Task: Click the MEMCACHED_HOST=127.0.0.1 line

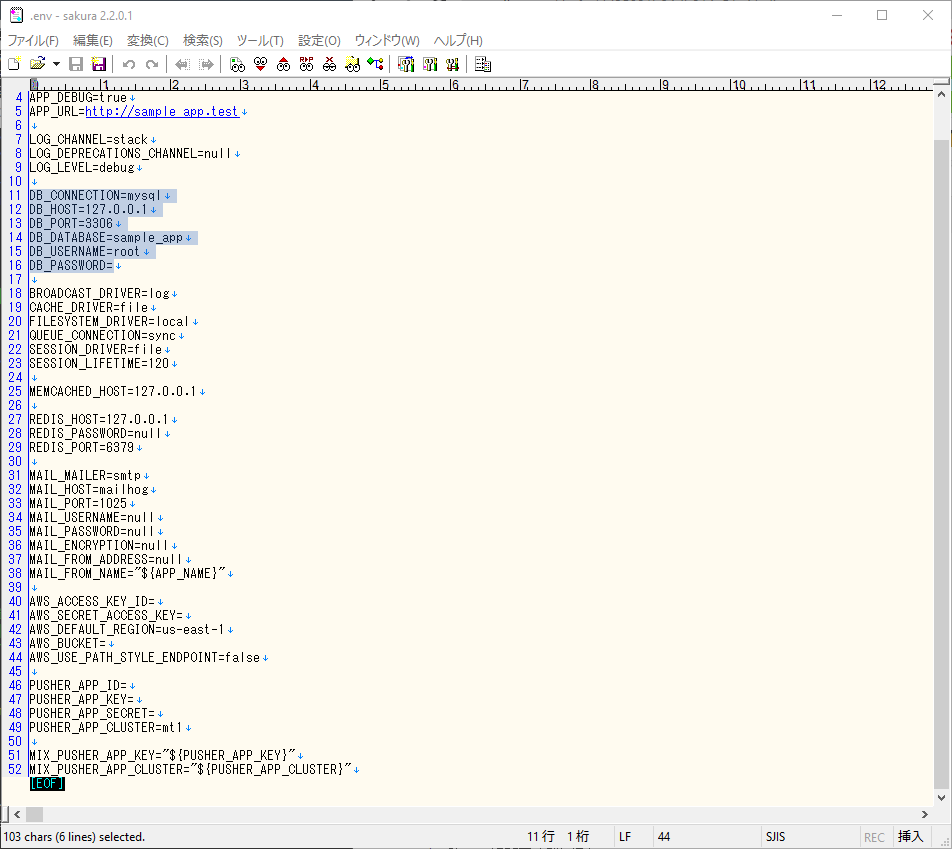Action: (x=113, y=392)
